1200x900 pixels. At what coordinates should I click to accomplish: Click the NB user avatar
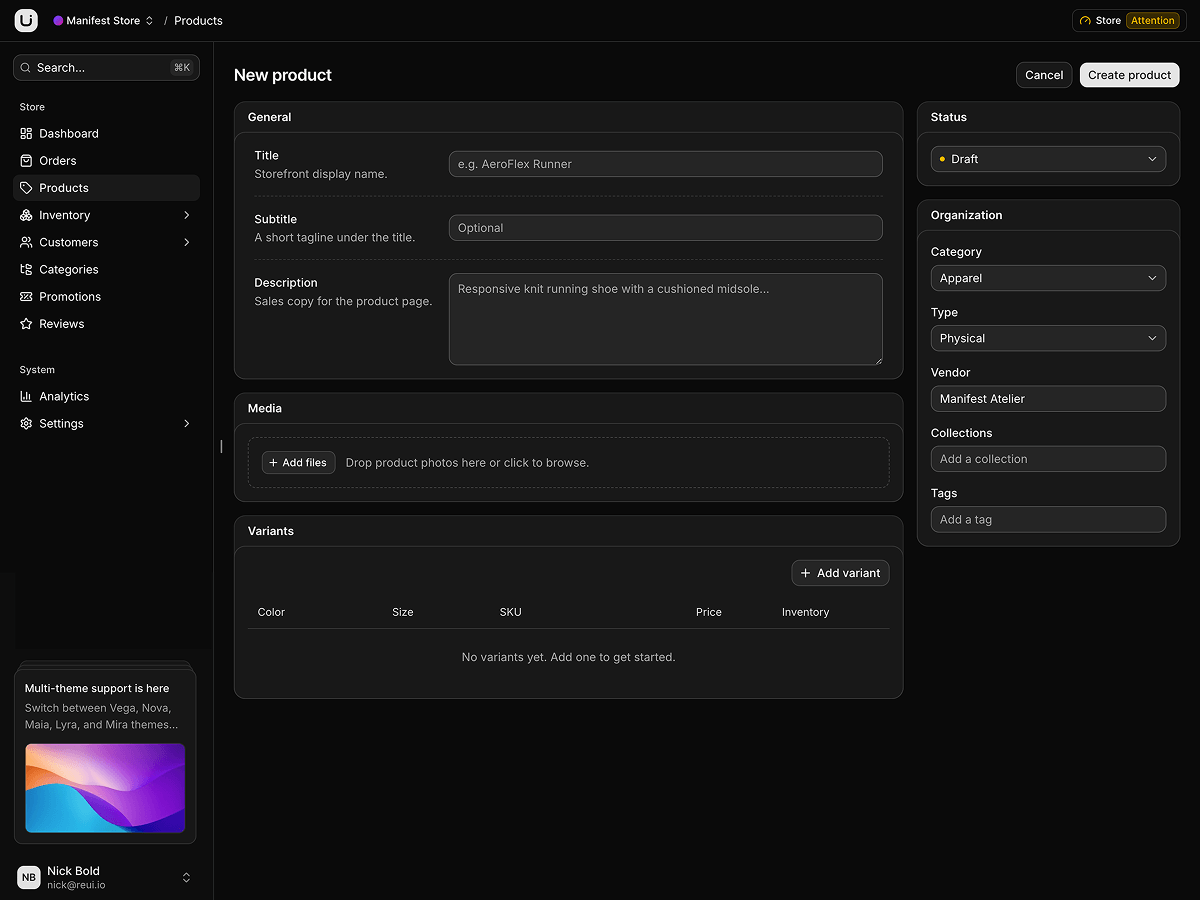tap(29, 878)
